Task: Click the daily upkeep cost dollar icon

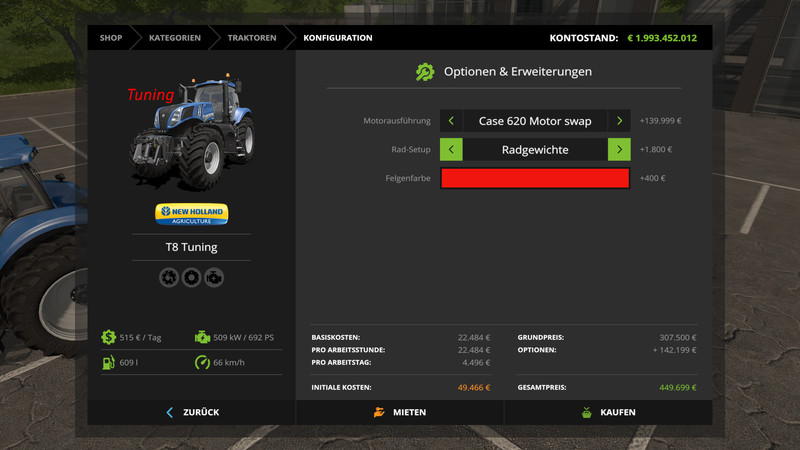Action: coord(108,338)
